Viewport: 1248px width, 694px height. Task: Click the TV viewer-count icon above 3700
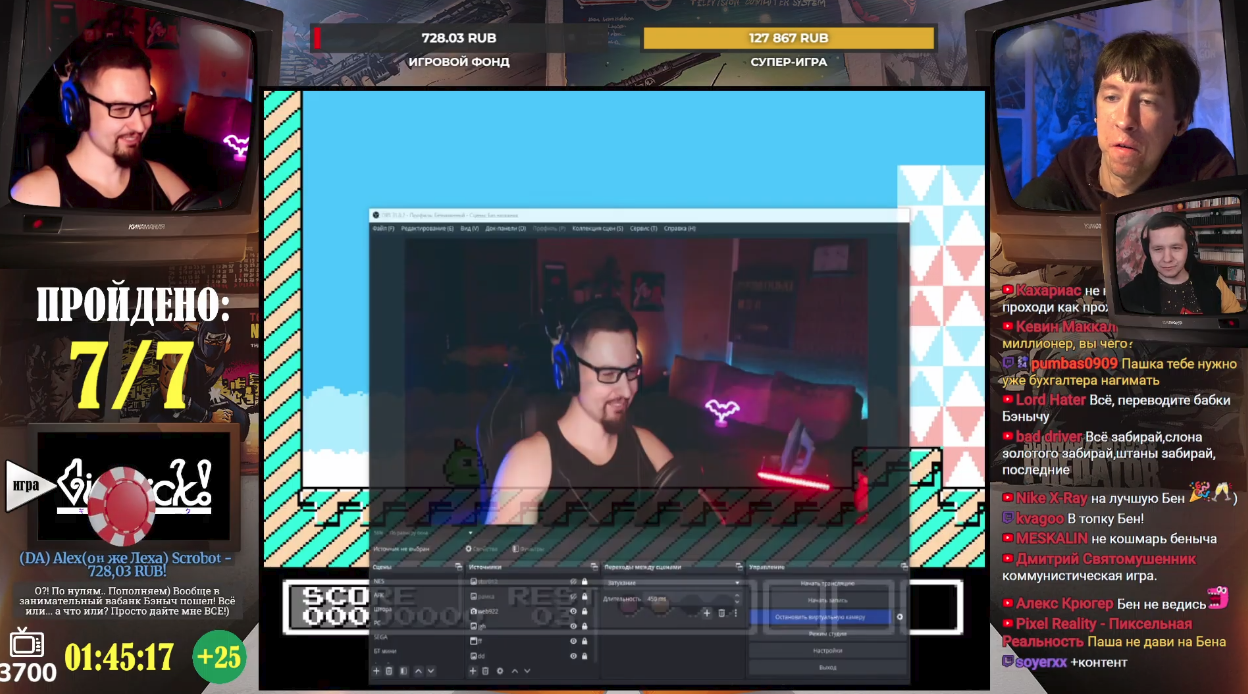pyautogui.click(x=24, y=642)
